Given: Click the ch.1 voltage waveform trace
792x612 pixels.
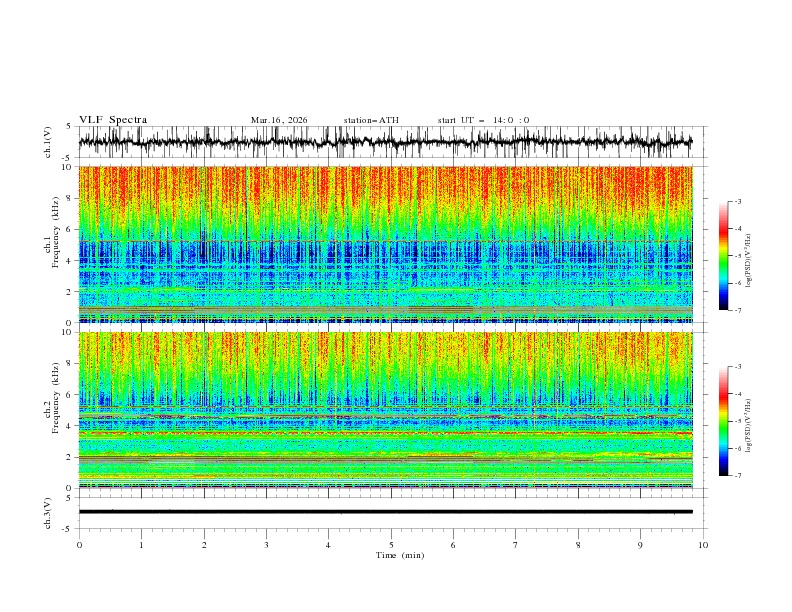Looking at the screenshot, I should coord(385,142).
